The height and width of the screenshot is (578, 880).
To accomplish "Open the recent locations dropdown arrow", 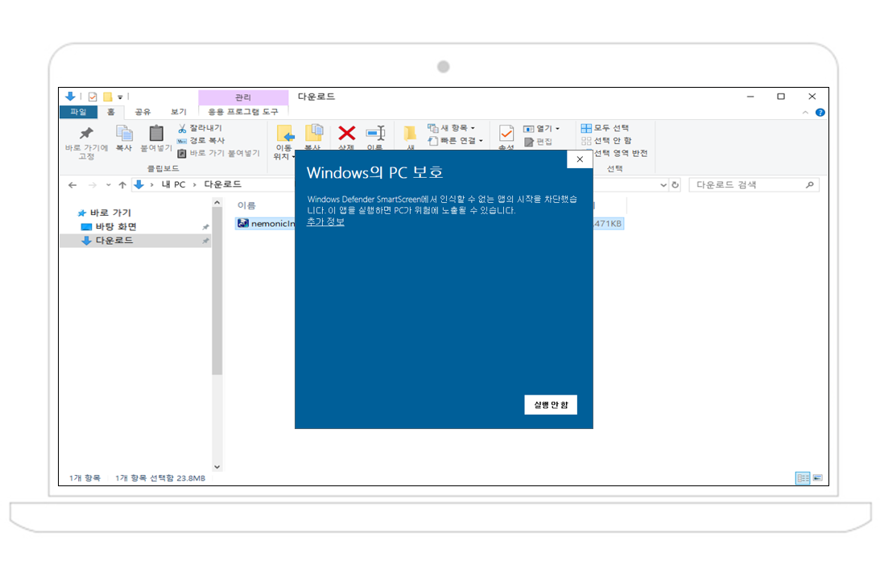I will (x=108, y=185).
